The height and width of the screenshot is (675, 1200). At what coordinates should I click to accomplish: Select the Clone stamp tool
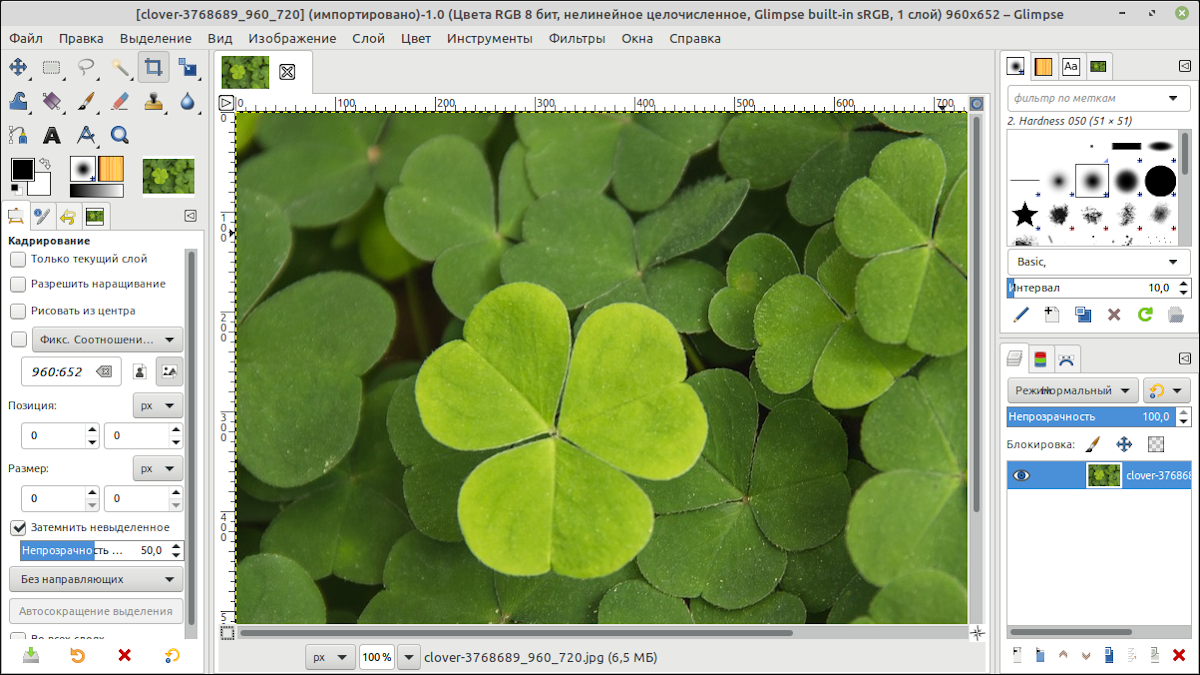154,101
